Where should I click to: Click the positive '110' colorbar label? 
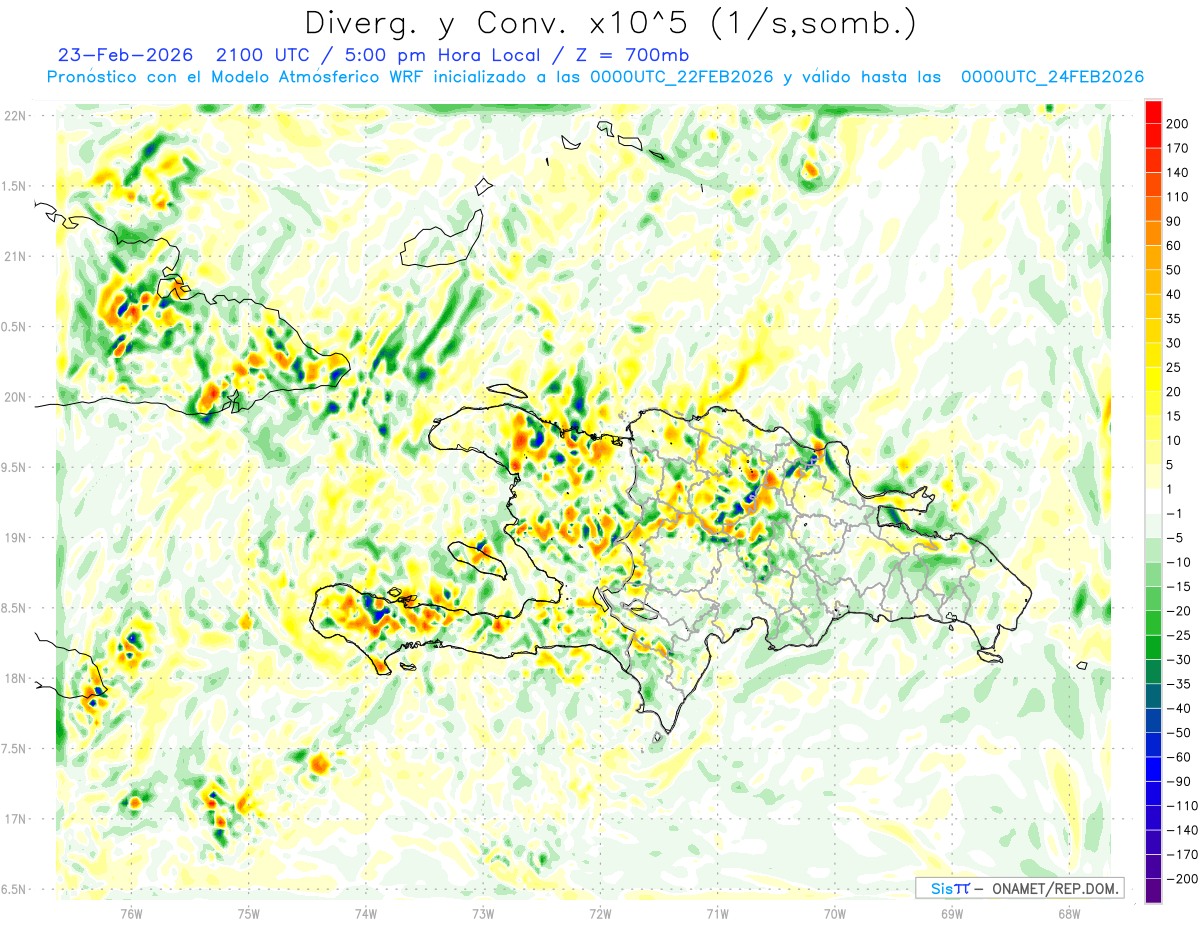pyautogui.click(x=1178, y=197)
